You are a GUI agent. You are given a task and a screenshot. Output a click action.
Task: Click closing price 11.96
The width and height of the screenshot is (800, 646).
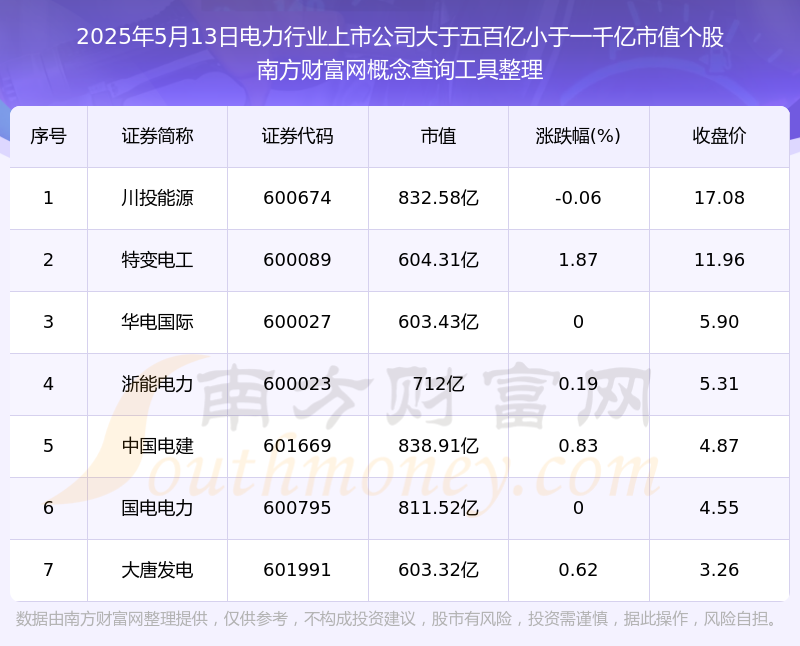click(x=719, y=260)
